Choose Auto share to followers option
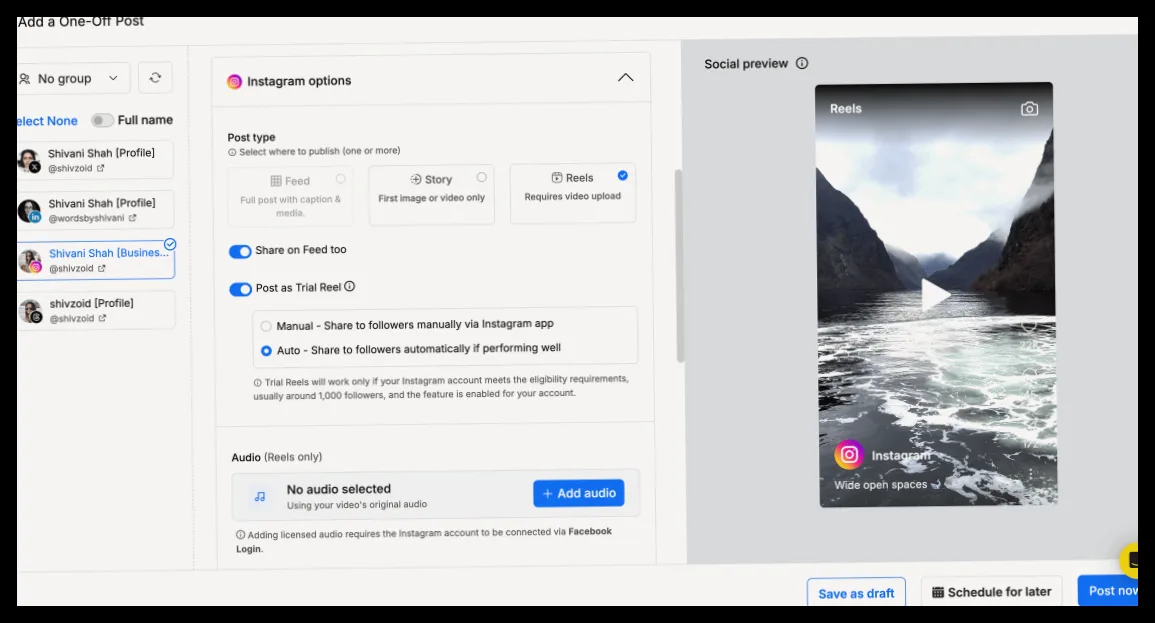The image size is (1155, 623). [266, 351]
